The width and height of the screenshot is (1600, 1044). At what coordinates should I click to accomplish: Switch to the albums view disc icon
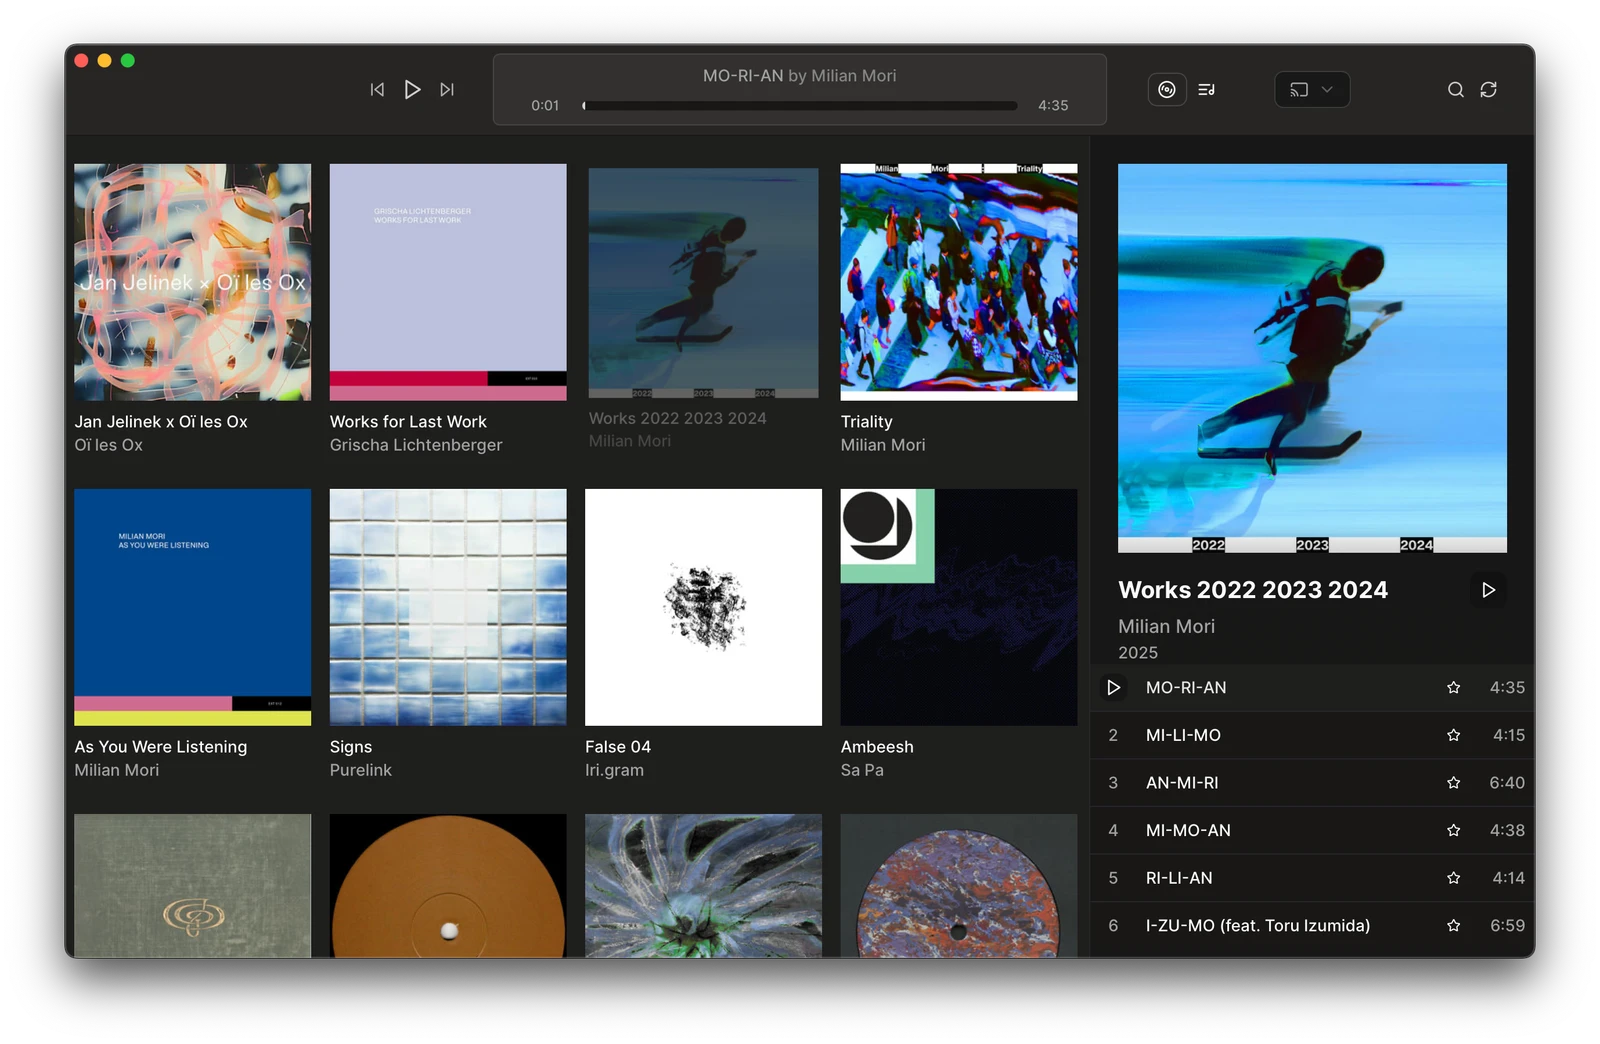[1166, 90]
